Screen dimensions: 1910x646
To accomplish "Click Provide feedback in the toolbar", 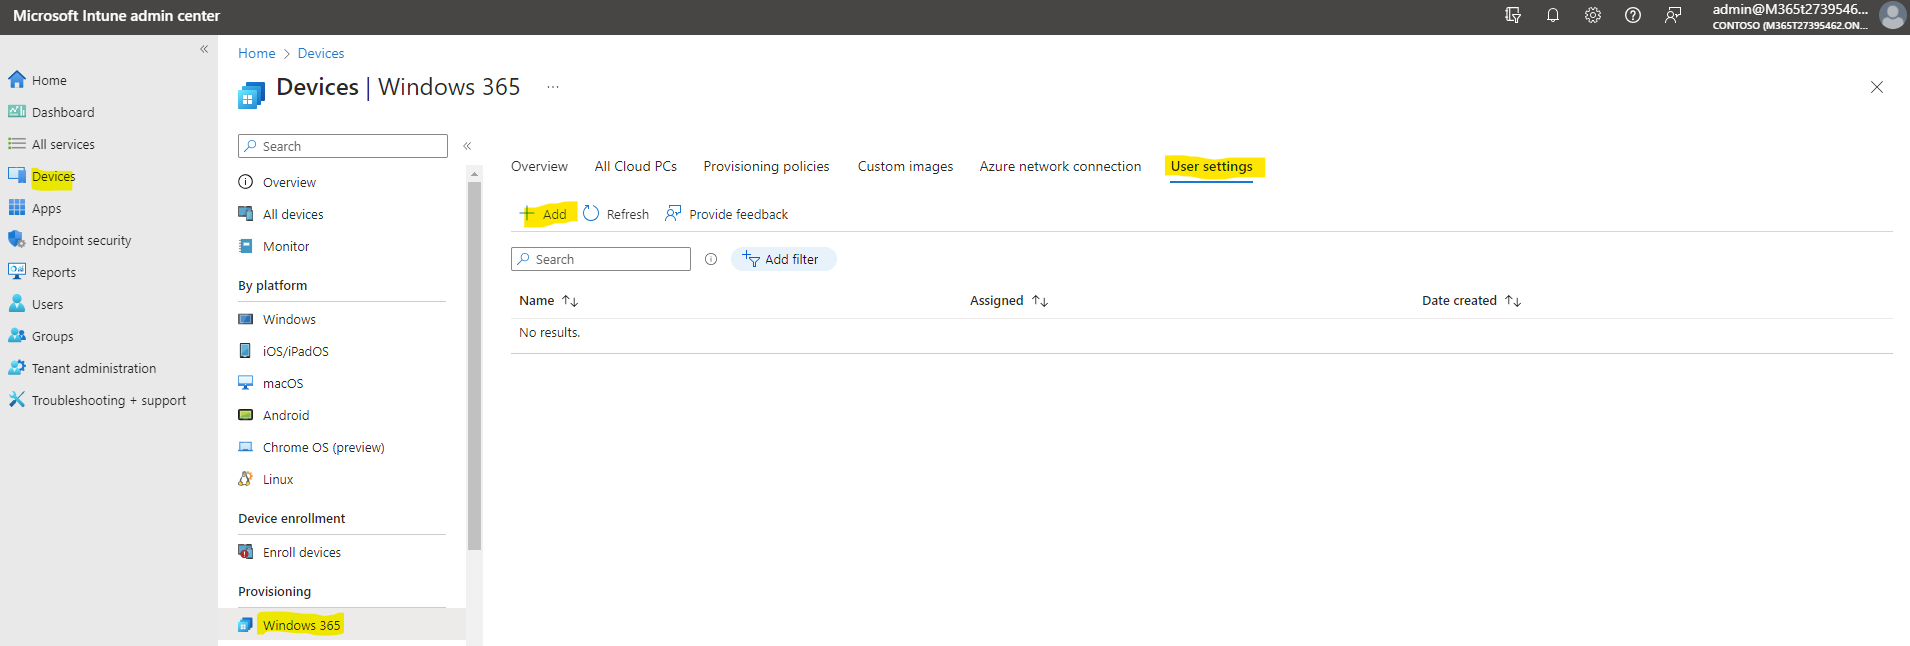I will tap(727, 214).
